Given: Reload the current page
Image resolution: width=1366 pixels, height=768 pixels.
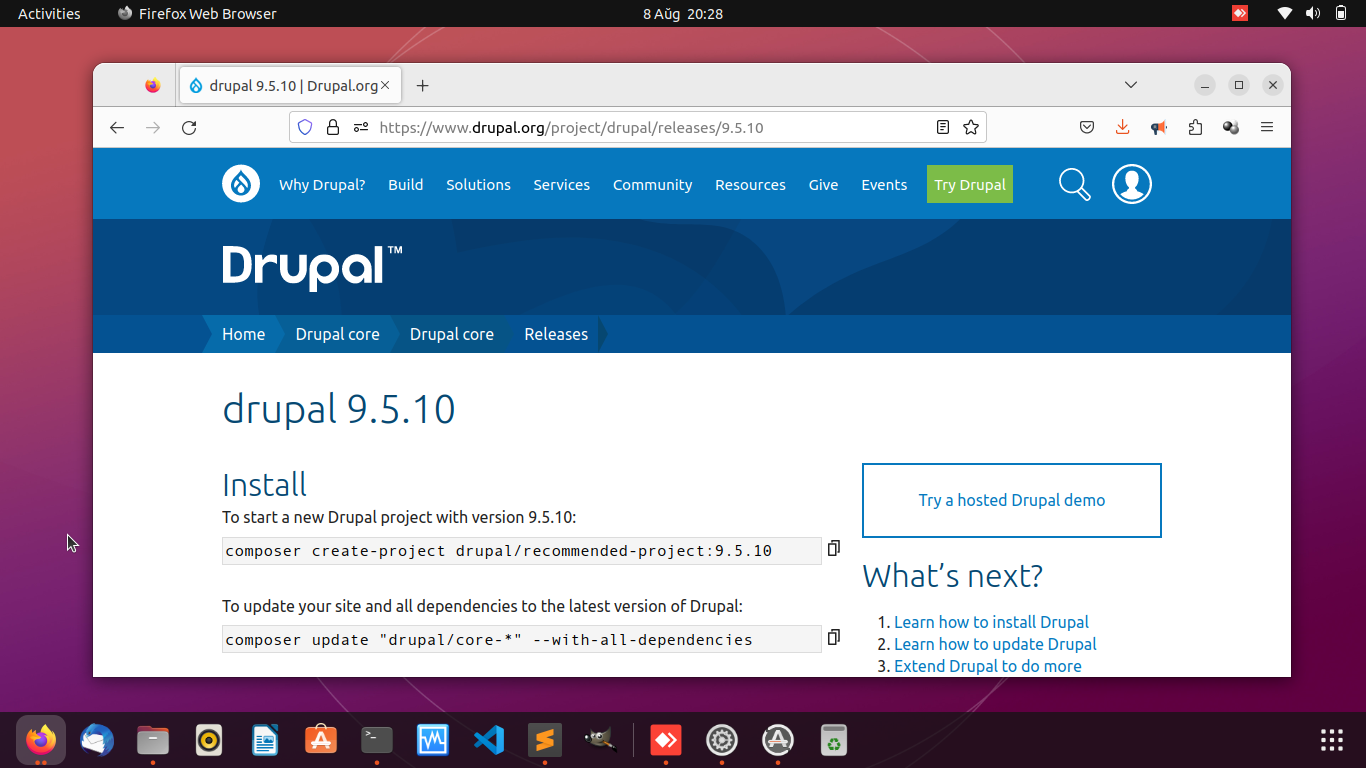Looking at the screenshot, I should 189,127.
